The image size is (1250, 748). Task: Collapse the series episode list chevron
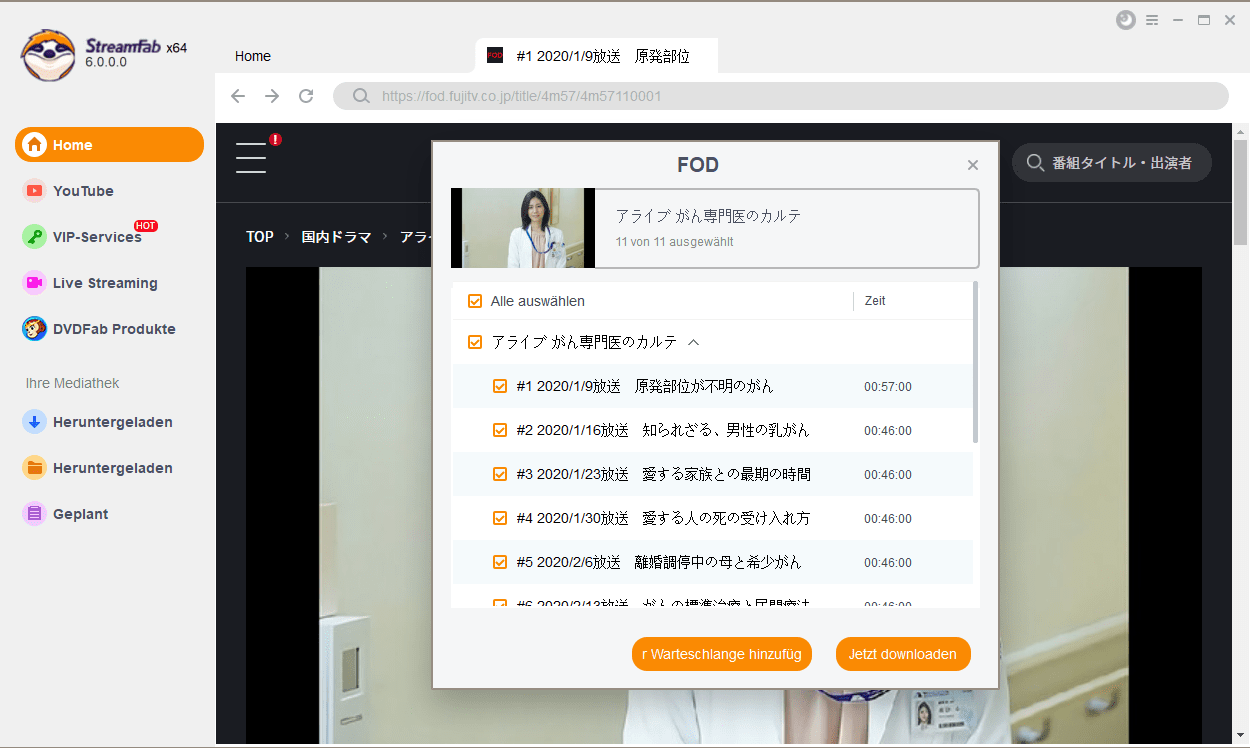(x=694, y=342)
